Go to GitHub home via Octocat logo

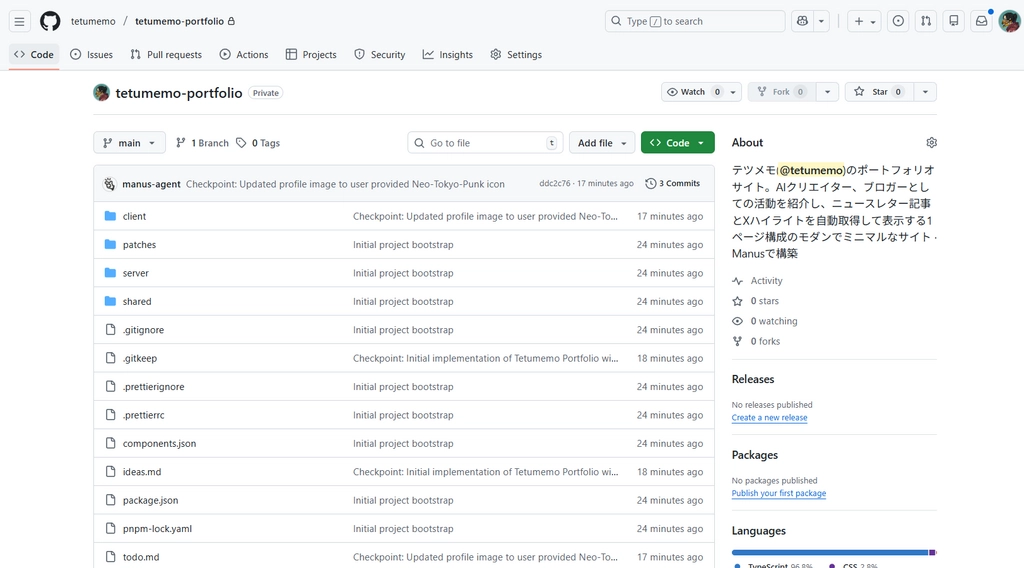50,22
